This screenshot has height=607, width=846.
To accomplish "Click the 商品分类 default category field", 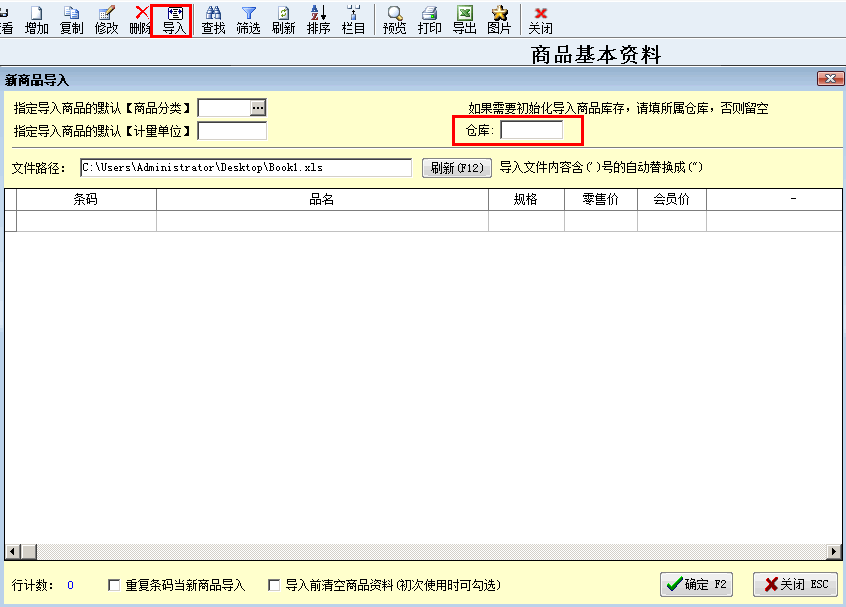I will point(224,108).
